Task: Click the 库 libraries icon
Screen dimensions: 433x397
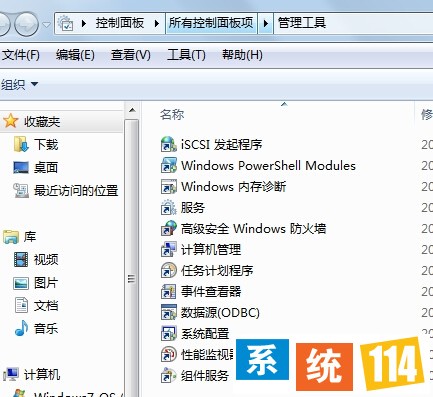Action: click(11, 237)
